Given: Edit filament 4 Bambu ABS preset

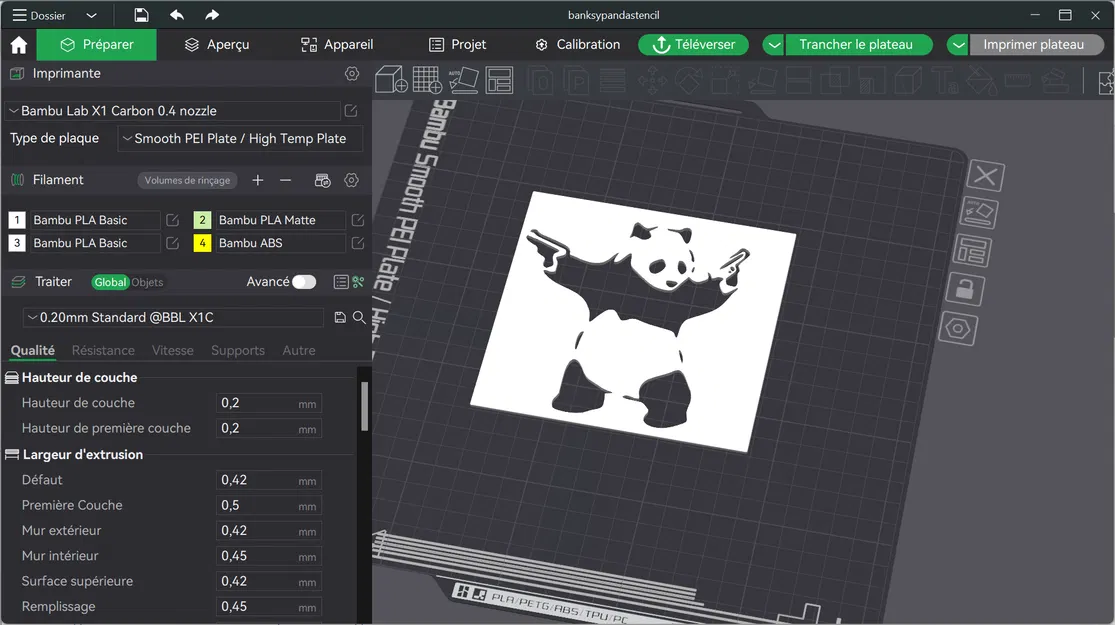Looking at the screenshot, I should click(x=358, y=243).
